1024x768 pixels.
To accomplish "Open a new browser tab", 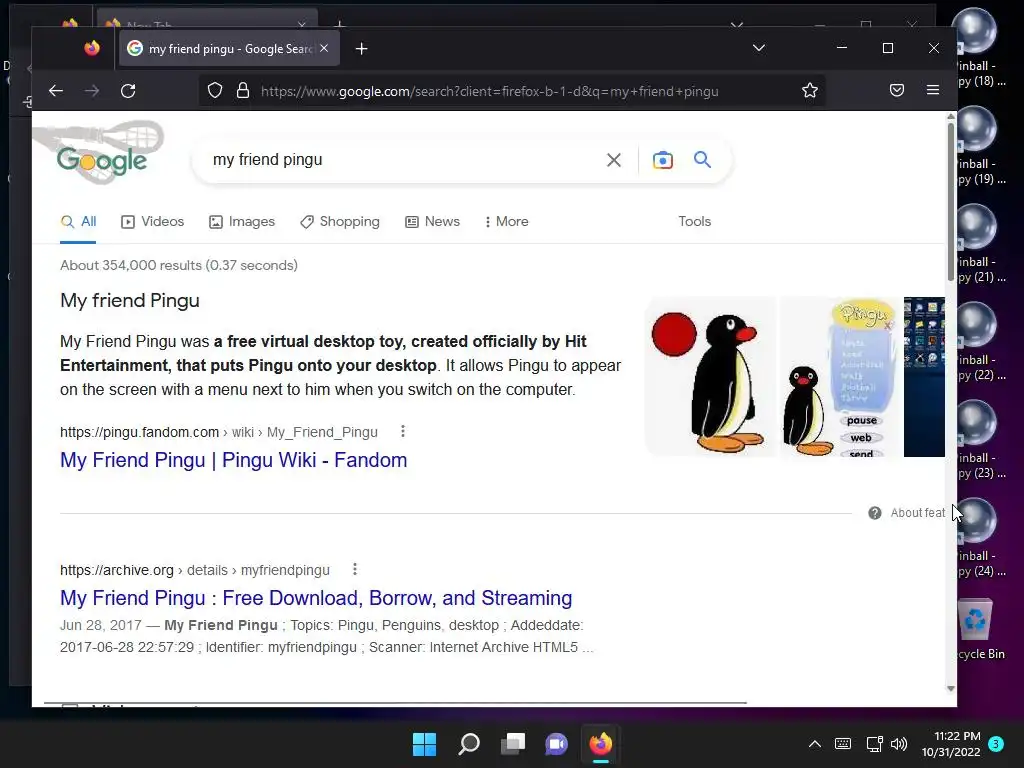I will 361,49.
